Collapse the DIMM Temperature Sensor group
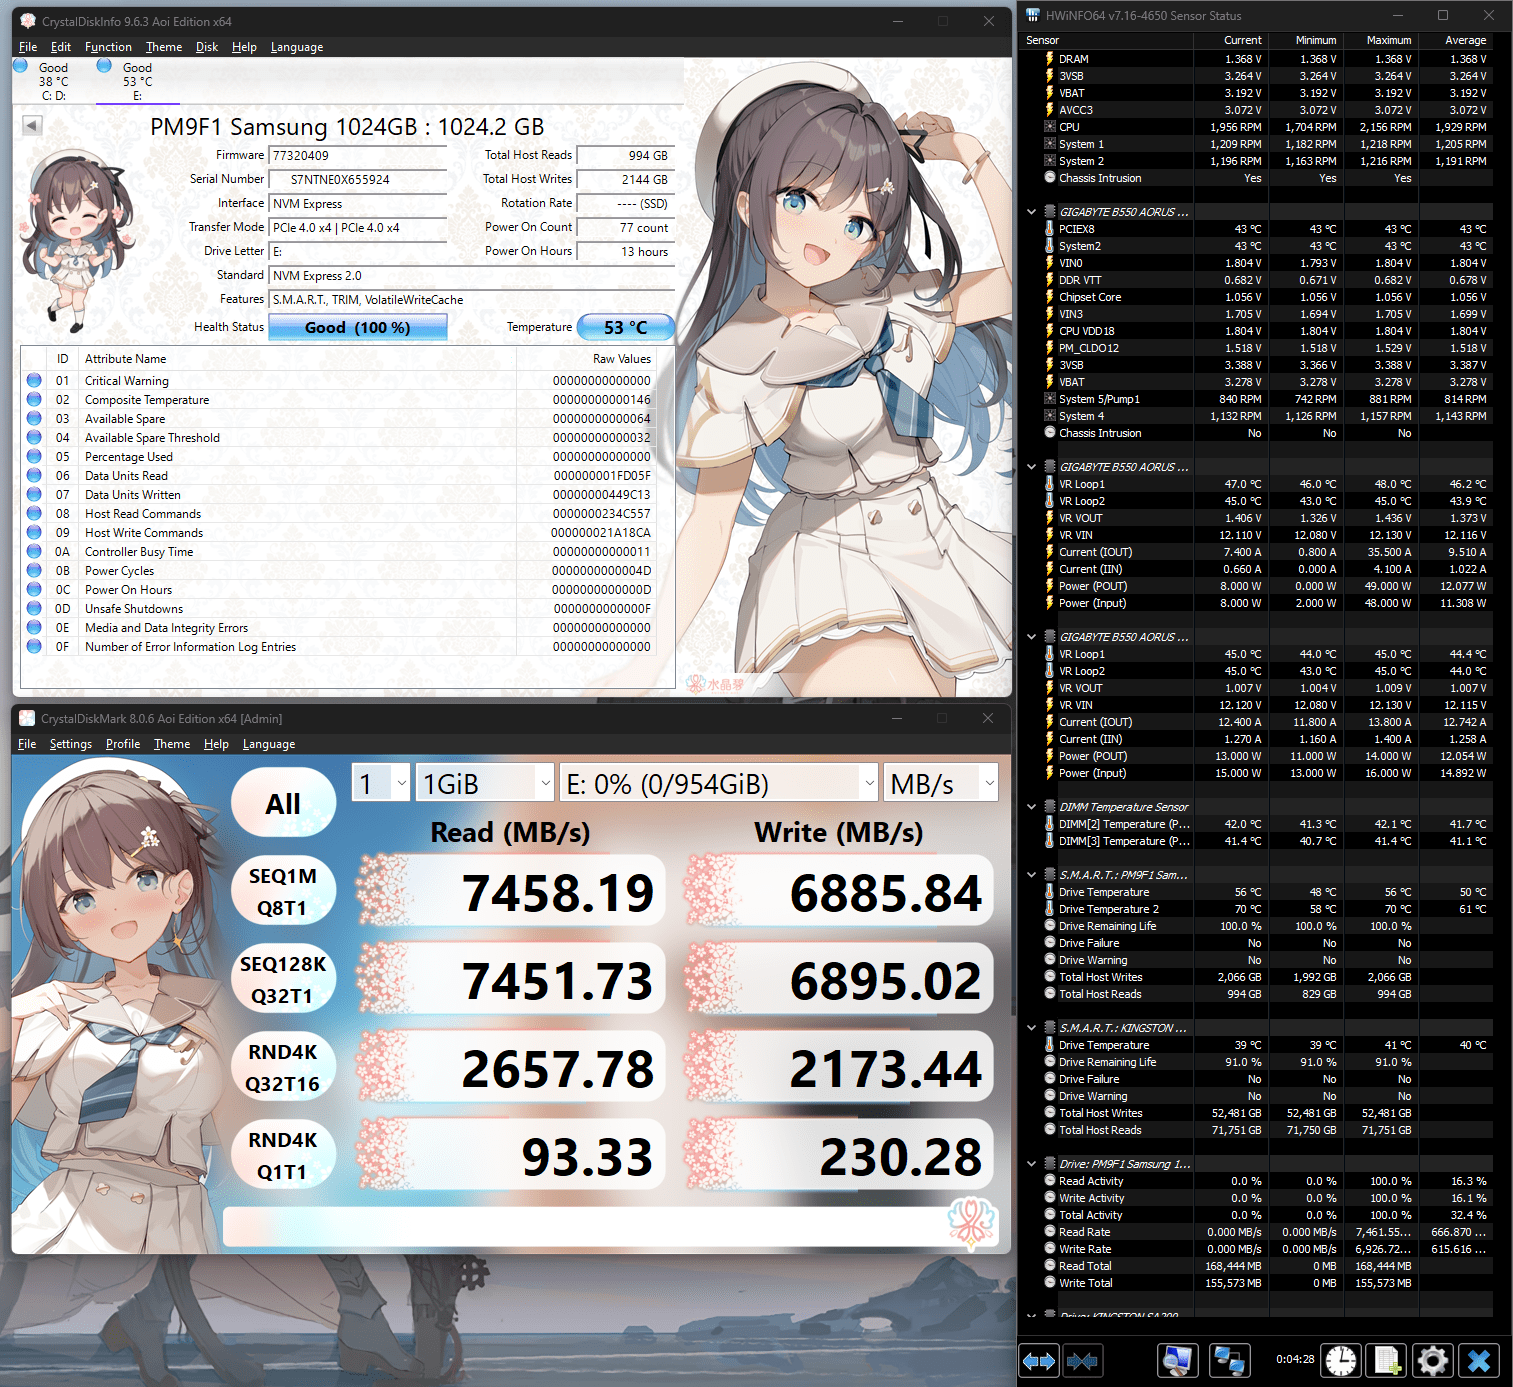Screen dimensions: 1513x1387 pyautogui.click(x=1032, y=807)
